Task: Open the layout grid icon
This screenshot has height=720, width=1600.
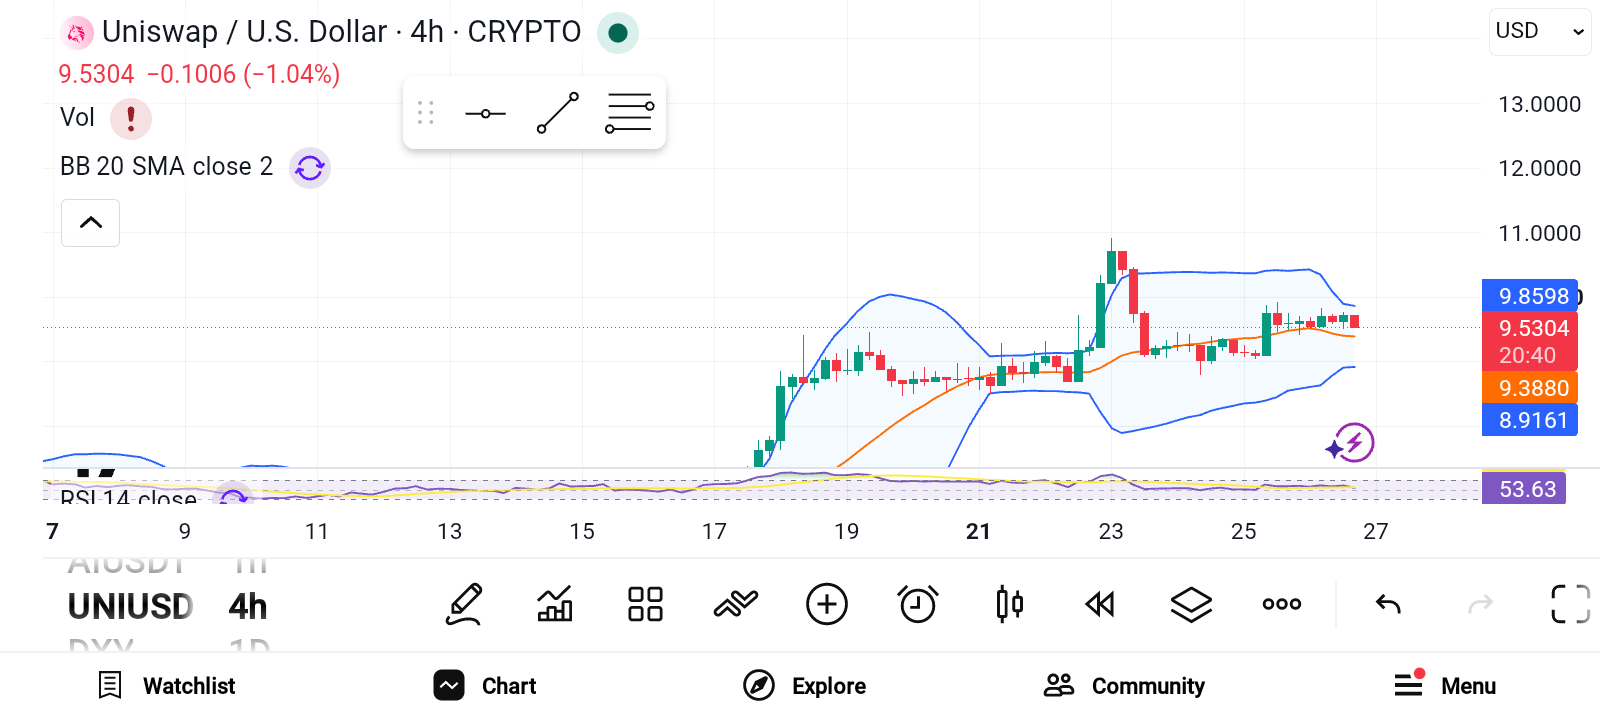Action: pyautogui.click(x=645, y=604)
